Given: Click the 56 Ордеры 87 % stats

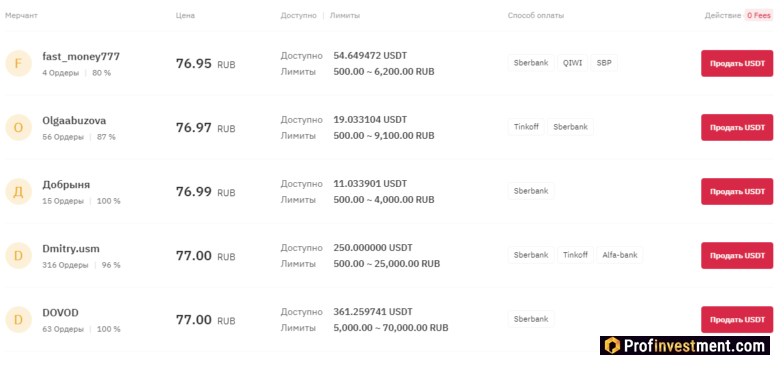Looking at the screenshot, I should 79,137.
